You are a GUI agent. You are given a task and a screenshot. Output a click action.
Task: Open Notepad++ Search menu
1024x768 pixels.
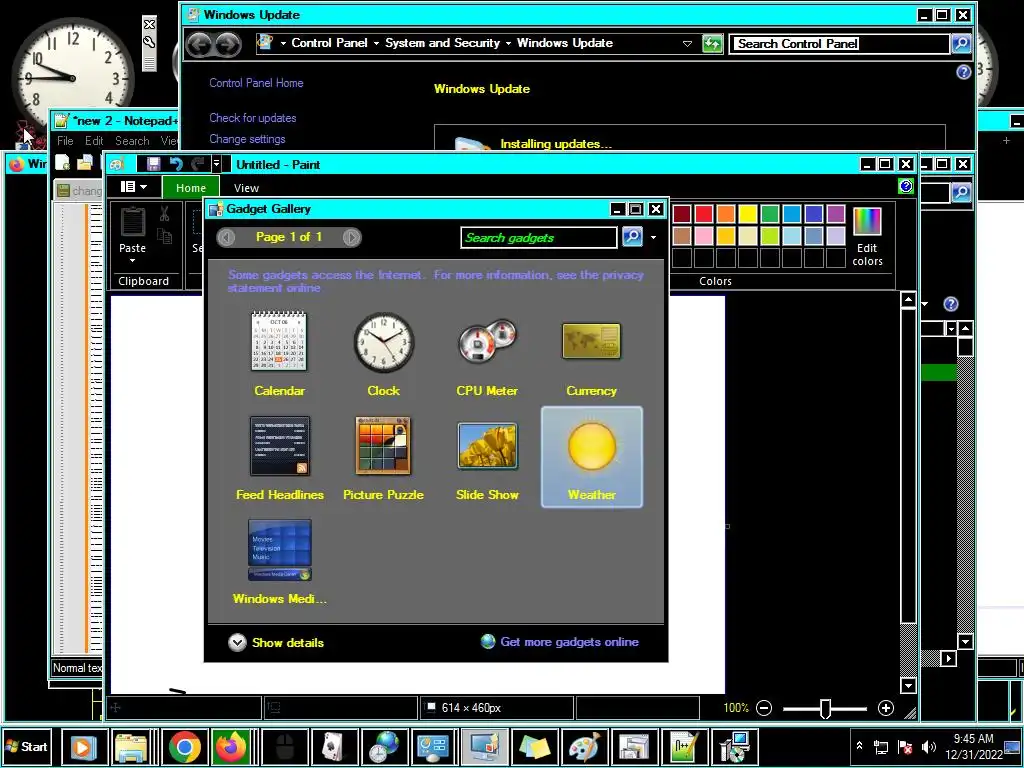(133, 141)
